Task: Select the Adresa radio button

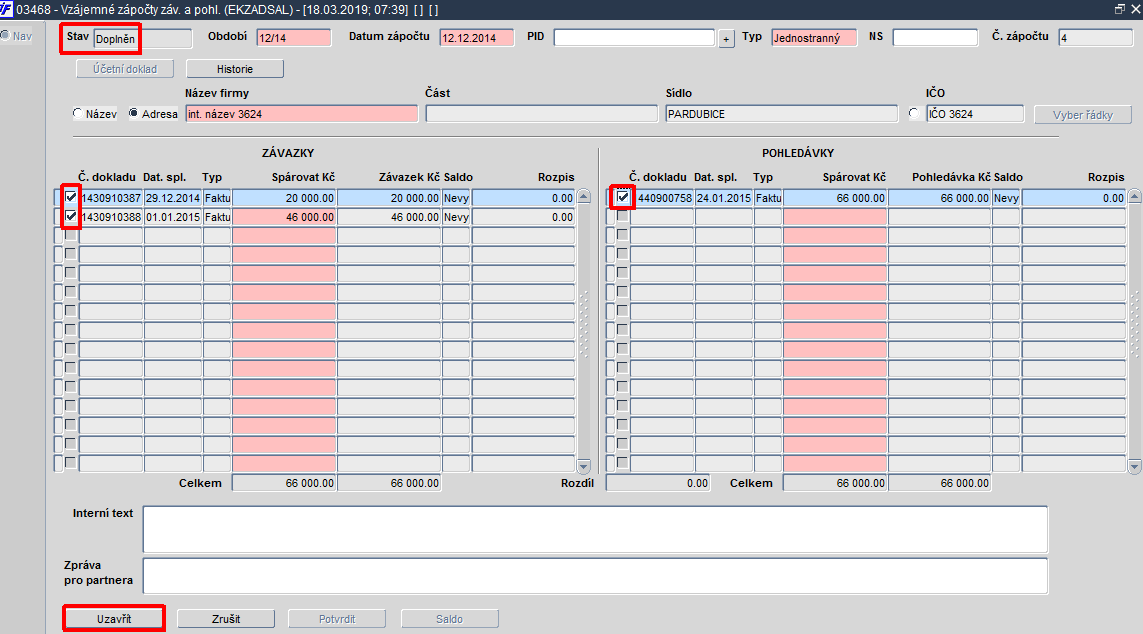Action: (133, 114)
